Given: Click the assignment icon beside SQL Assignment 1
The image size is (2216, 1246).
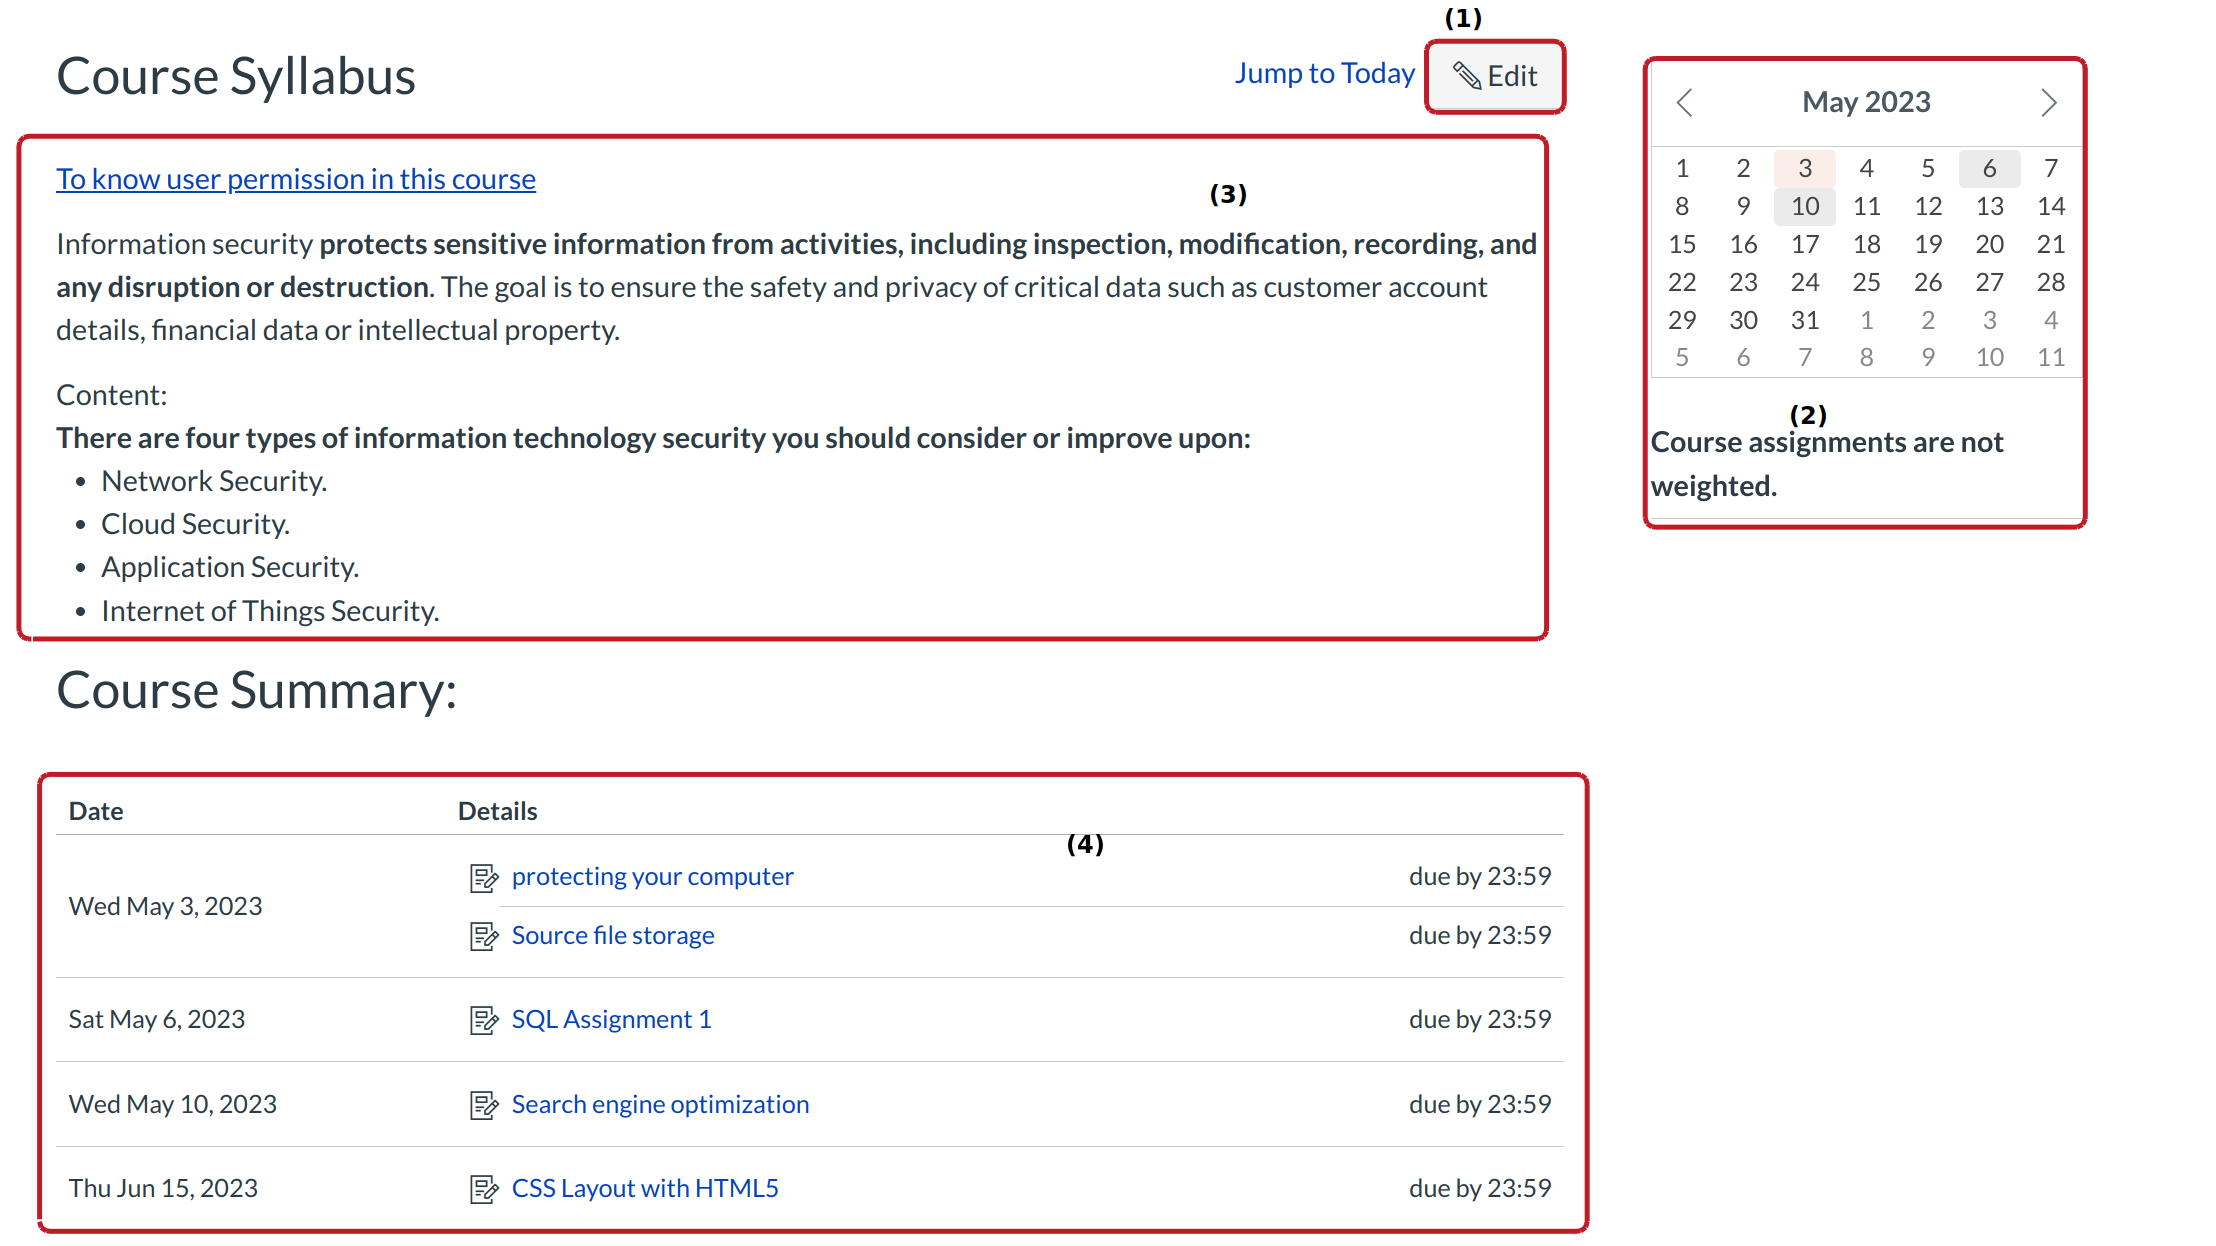Looking at the screenshot, I should 484,1020.
